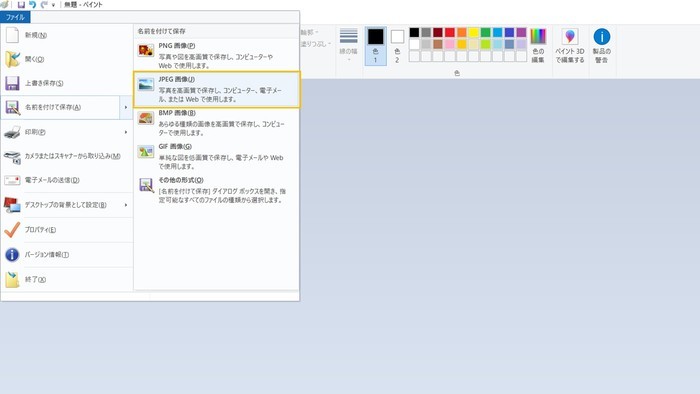Pick the pink swatch in the second row
The height and width of the screenshot is (394, 700).
click(450, 44)
